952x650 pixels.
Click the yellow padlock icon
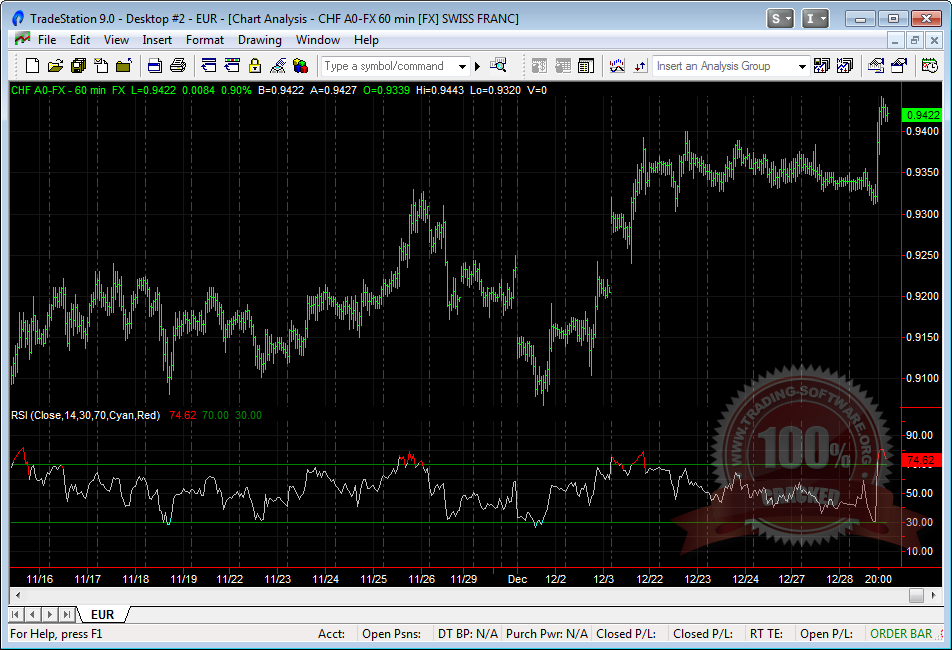tap(254, 66)
